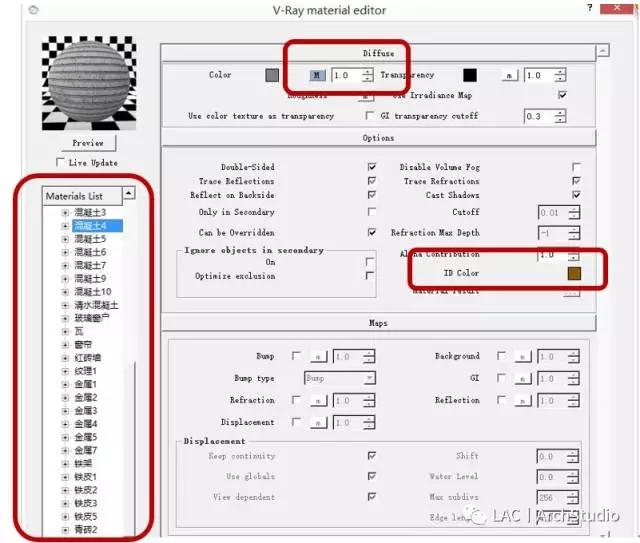Click the help question mark in title bar

point(590,7)
